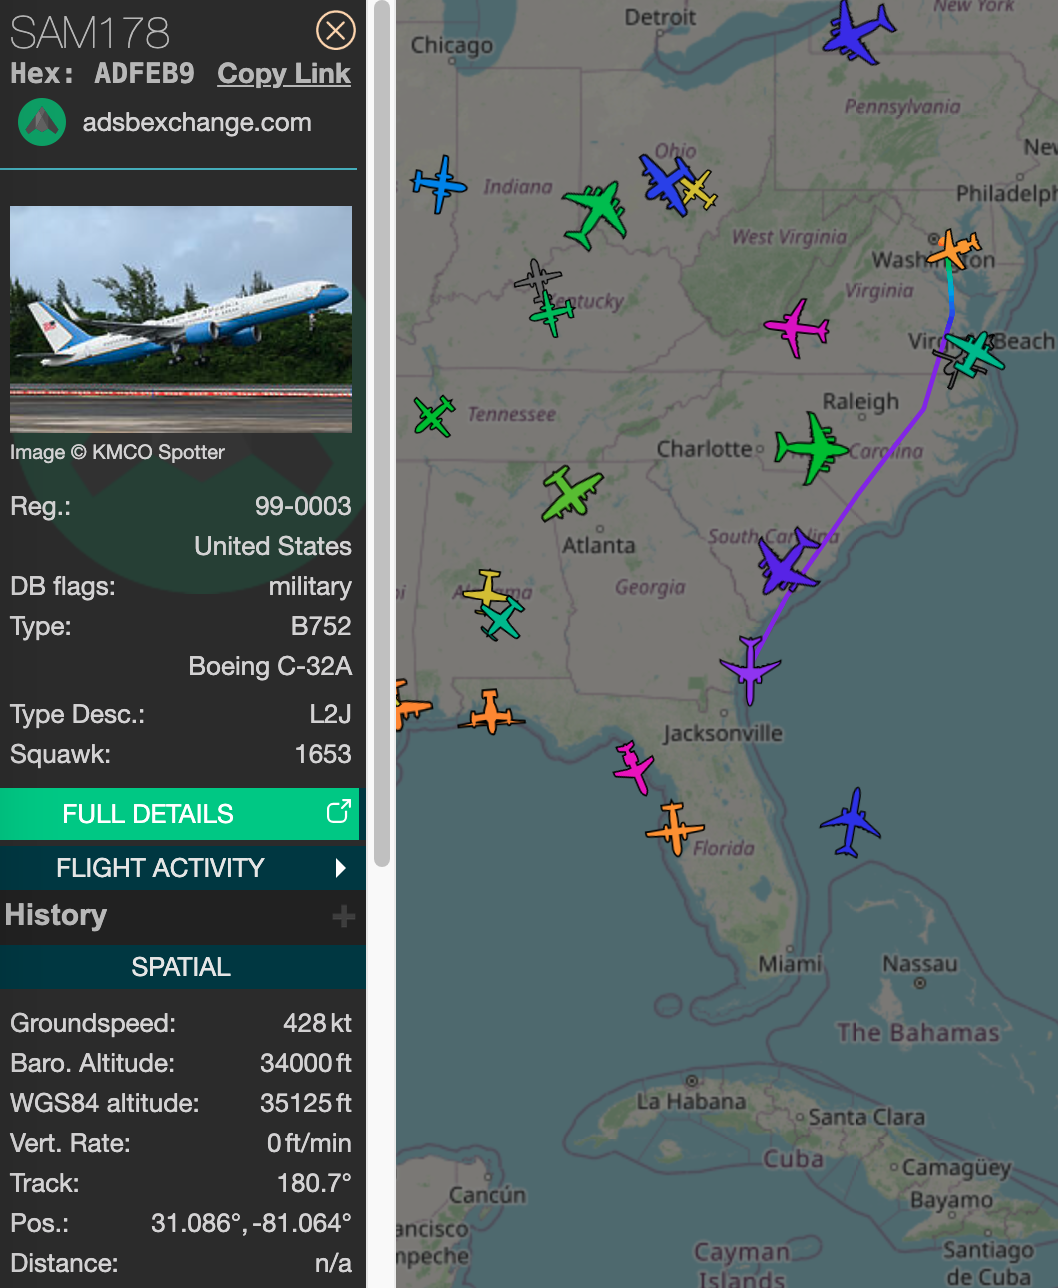Viewport: 1058px width, 1288px height.
Task: Select the magenta plane over Virginia
Action: tap(797, 327)
